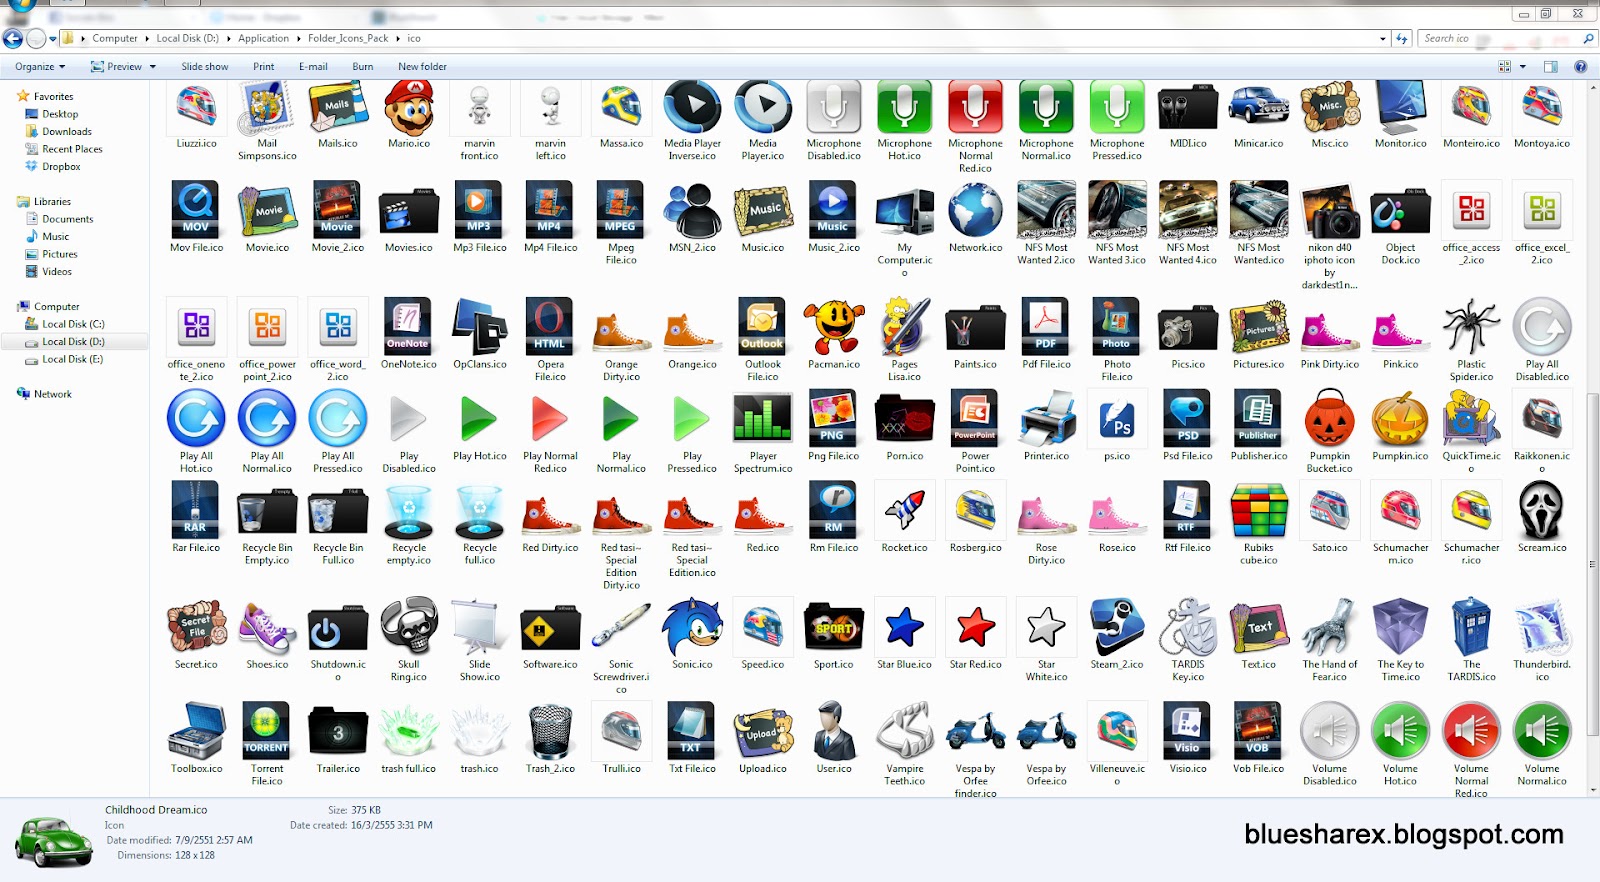Click the Childhood Dream.ico preview thumbnail
The image size is (1600, 882).
pyautogui.click(x=54, y=841)
